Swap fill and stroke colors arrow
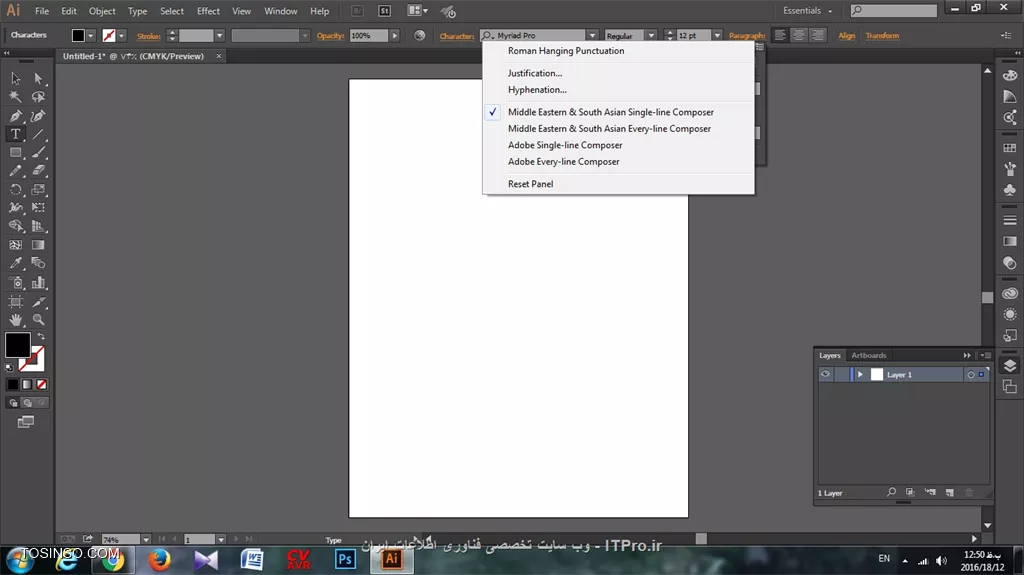Viewport: 1024px width, 575px height. [41, 336]
